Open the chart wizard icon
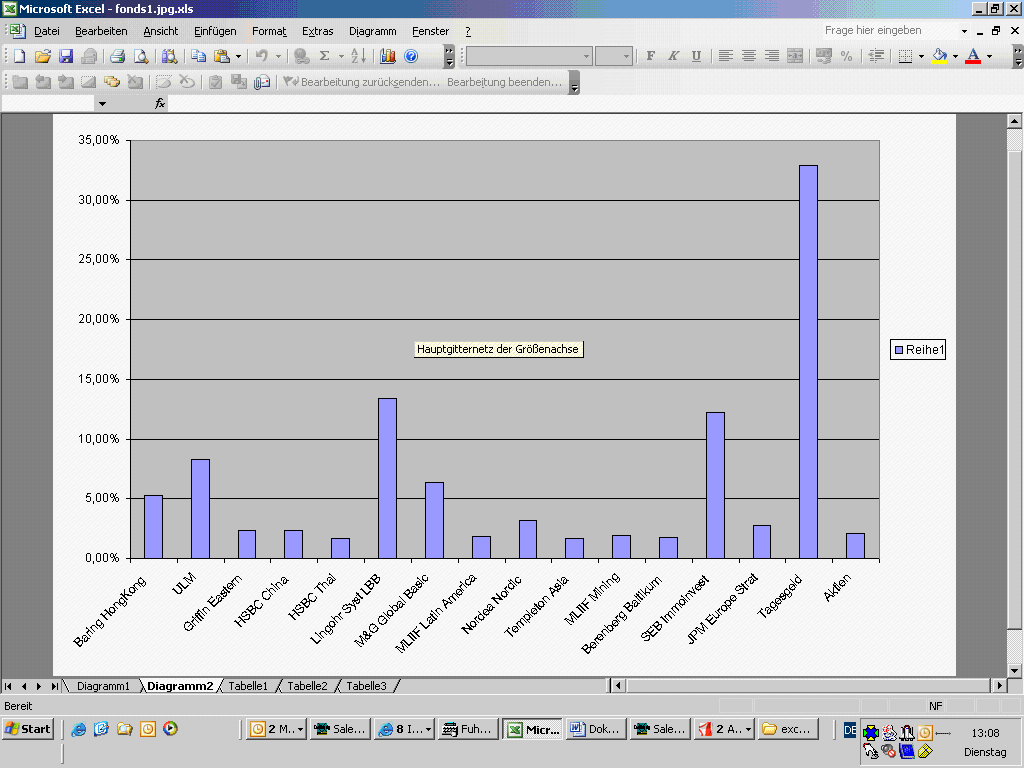This screenshot has width=1024, height=768. tap(388, 56)
